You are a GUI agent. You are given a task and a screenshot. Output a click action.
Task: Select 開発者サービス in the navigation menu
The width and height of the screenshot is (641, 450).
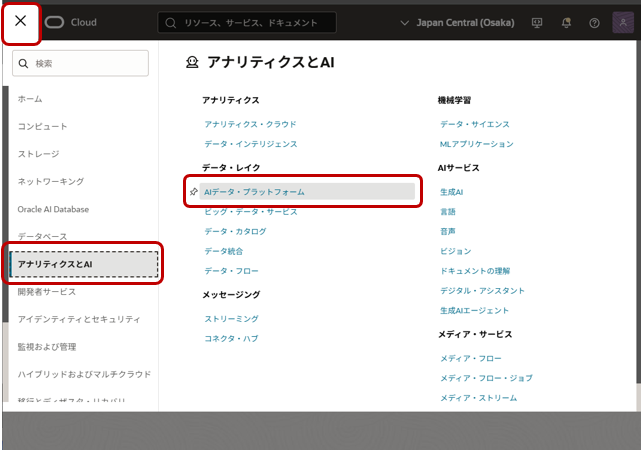pos(47,291)
